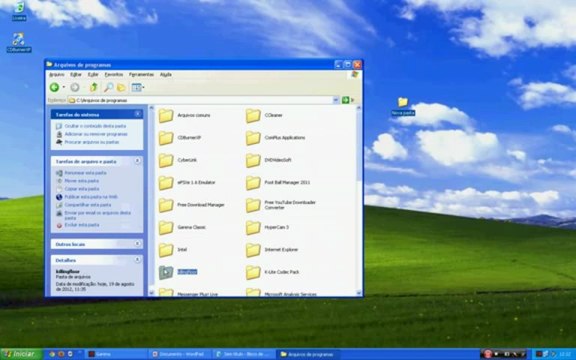576x360 pixels.
Task: Open the Search magnifier tool
Action: click(108, 87)
